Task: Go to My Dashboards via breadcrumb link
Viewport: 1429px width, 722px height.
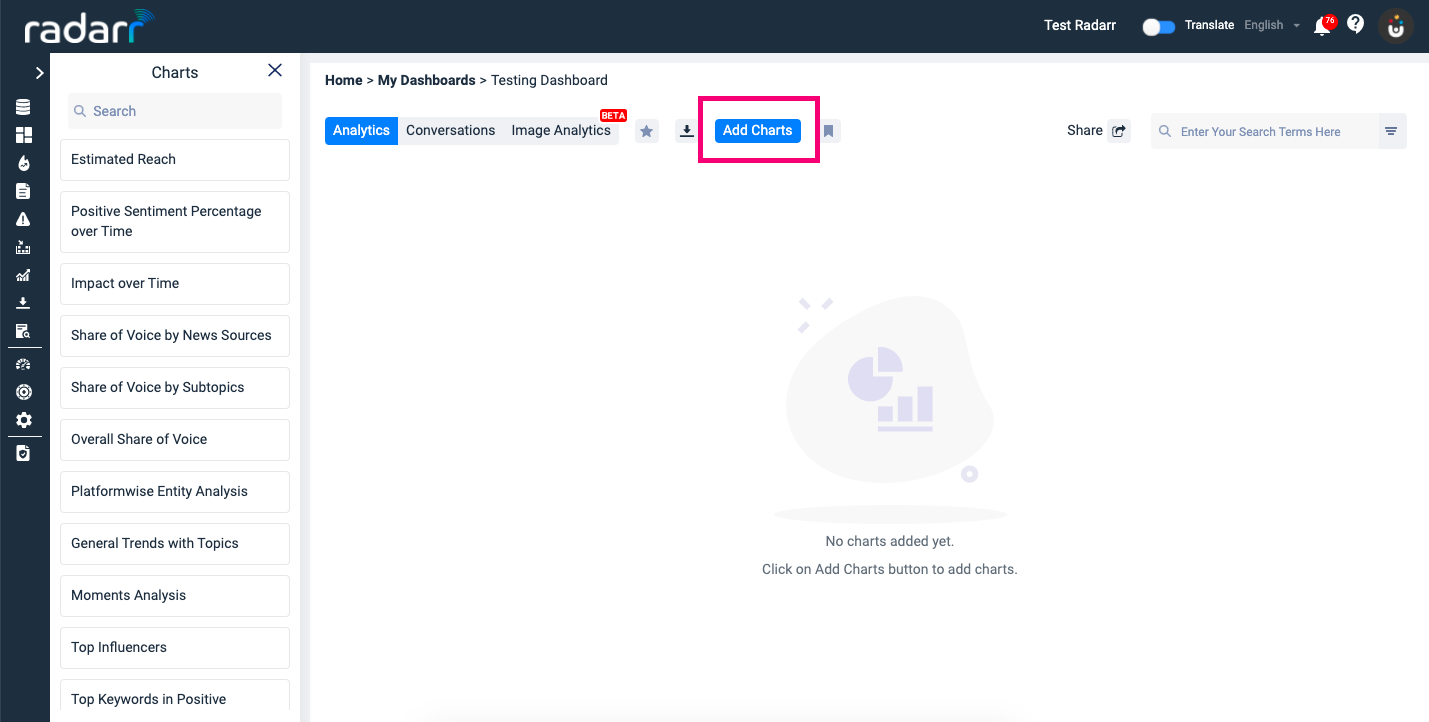Action: (x=424, y=80)
